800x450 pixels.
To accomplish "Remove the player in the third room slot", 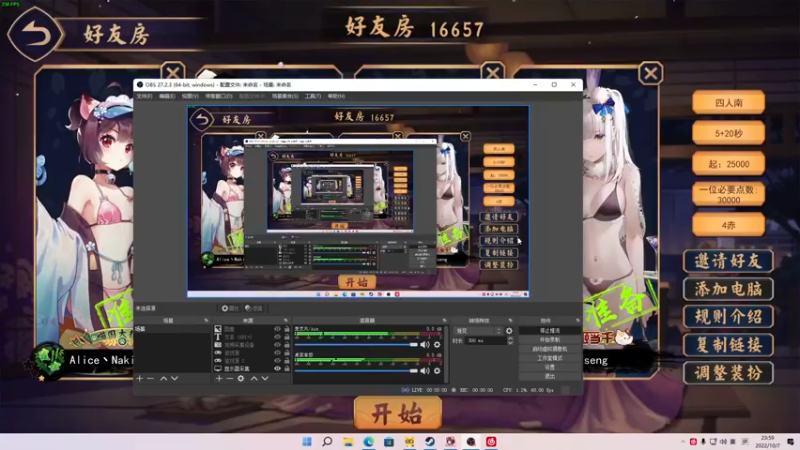I will click(493, 72).
